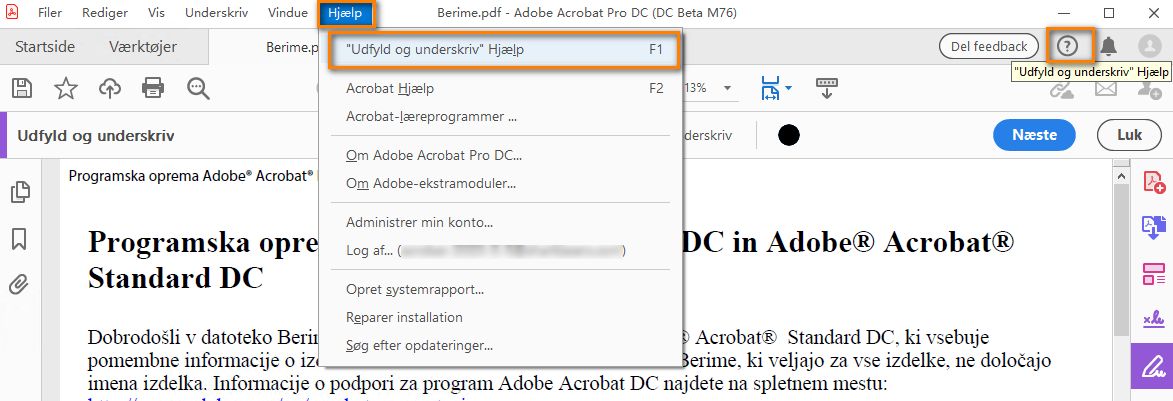Open the Hjælp menu
This screenshot has height=401, width=1173.
click(x=345, y=13)
